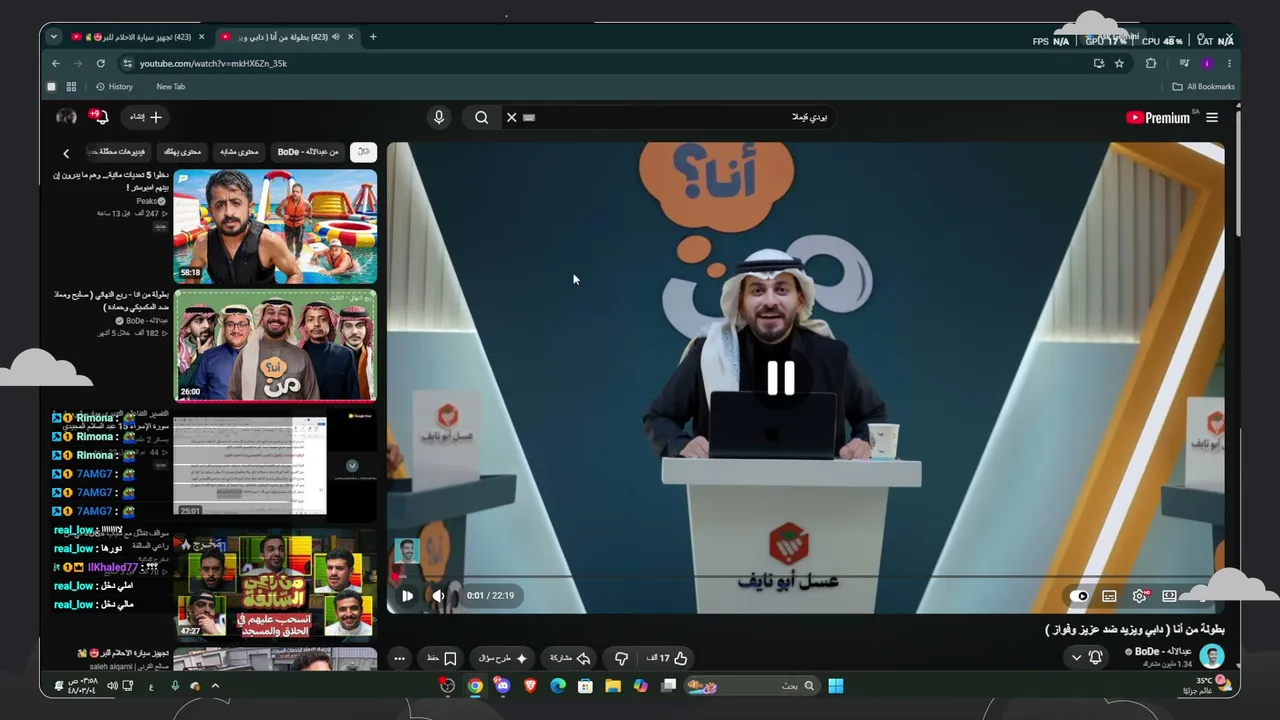
Task: Go back with the browser back arrow
Action: point(56,63)
